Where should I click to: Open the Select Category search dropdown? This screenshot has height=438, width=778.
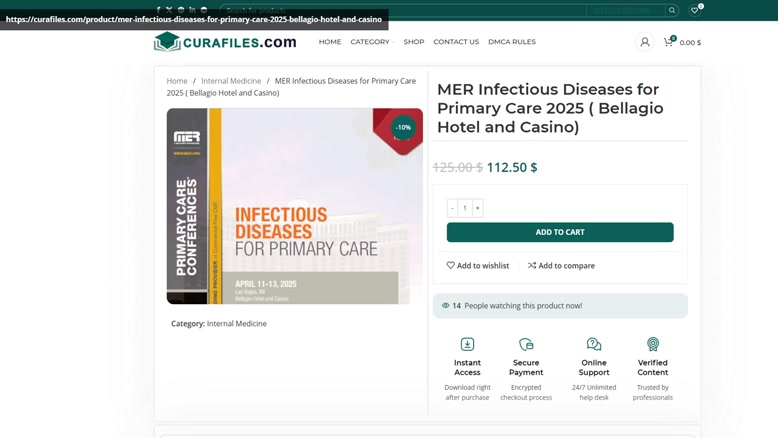click(x=625, y=10)
